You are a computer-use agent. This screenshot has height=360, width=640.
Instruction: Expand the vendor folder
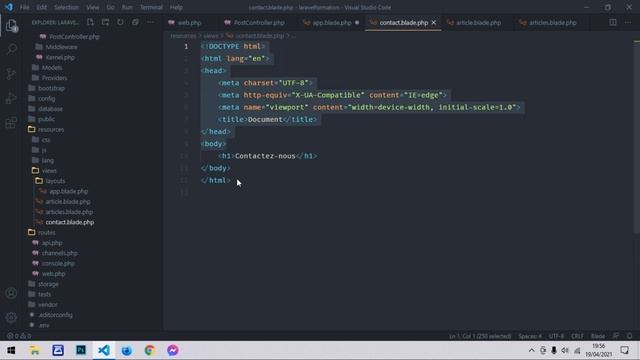[47, 304]
